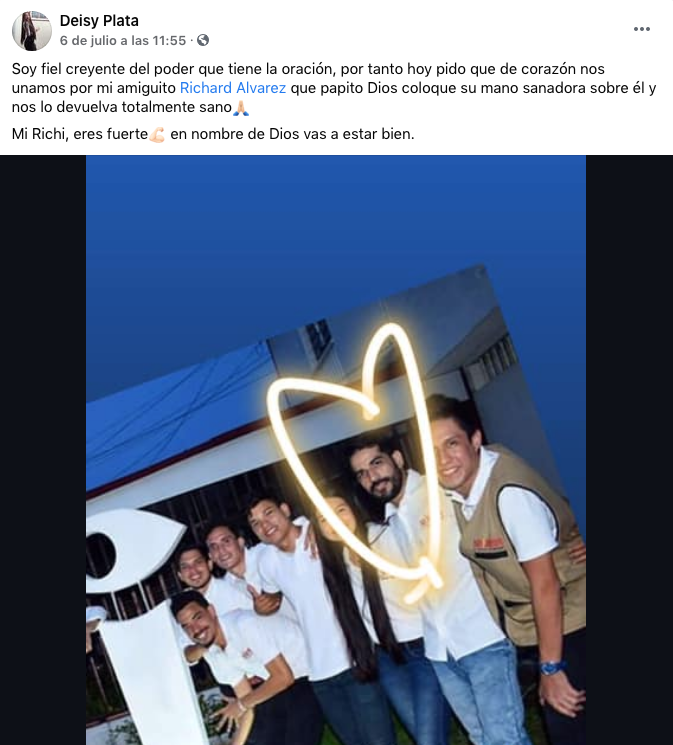The width and height of the screenshot is (673, 745).
Task: Click the Deisy Plata author name
Action: [x=99, y=21]
